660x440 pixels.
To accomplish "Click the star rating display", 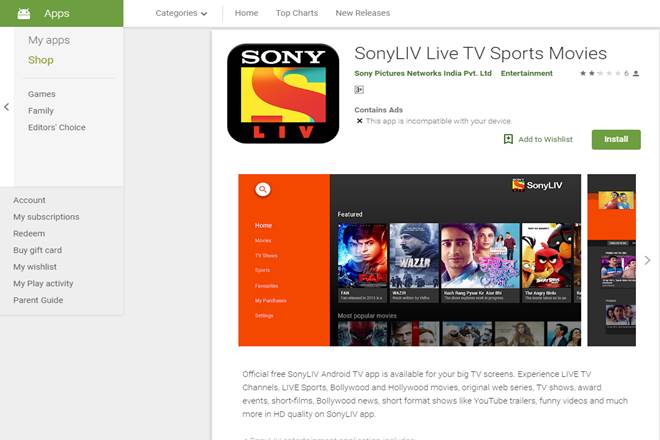I will (600, 73).
